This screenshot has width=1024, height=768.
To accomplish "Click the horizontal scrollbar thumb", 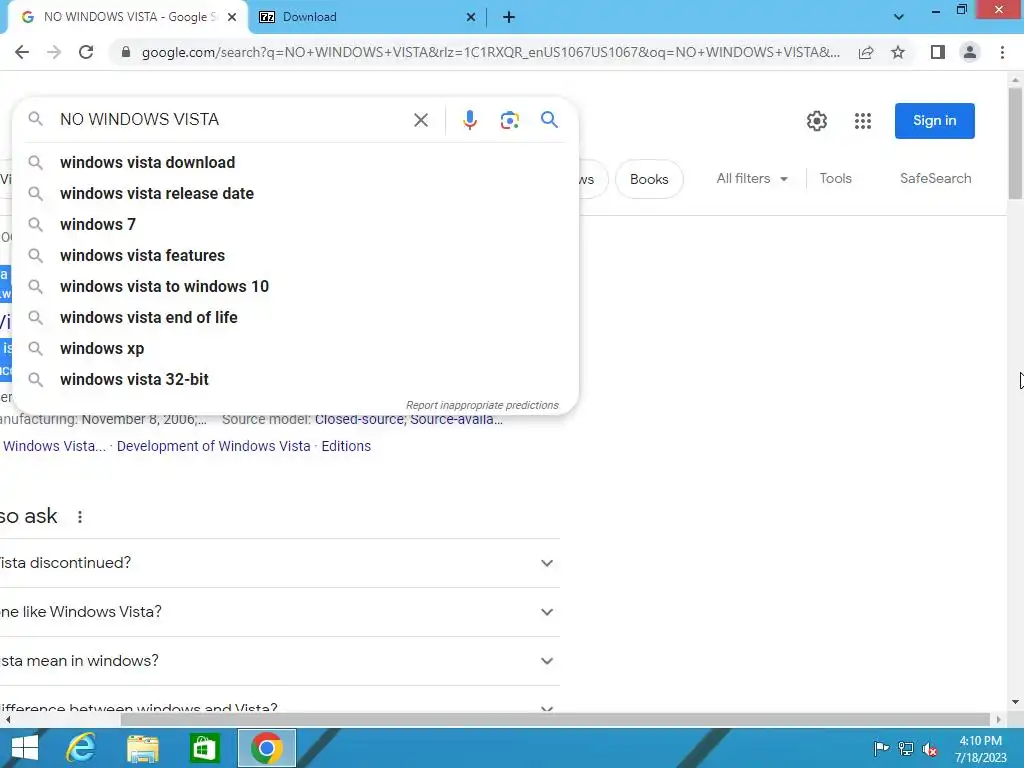I will [x=555, y=720].
